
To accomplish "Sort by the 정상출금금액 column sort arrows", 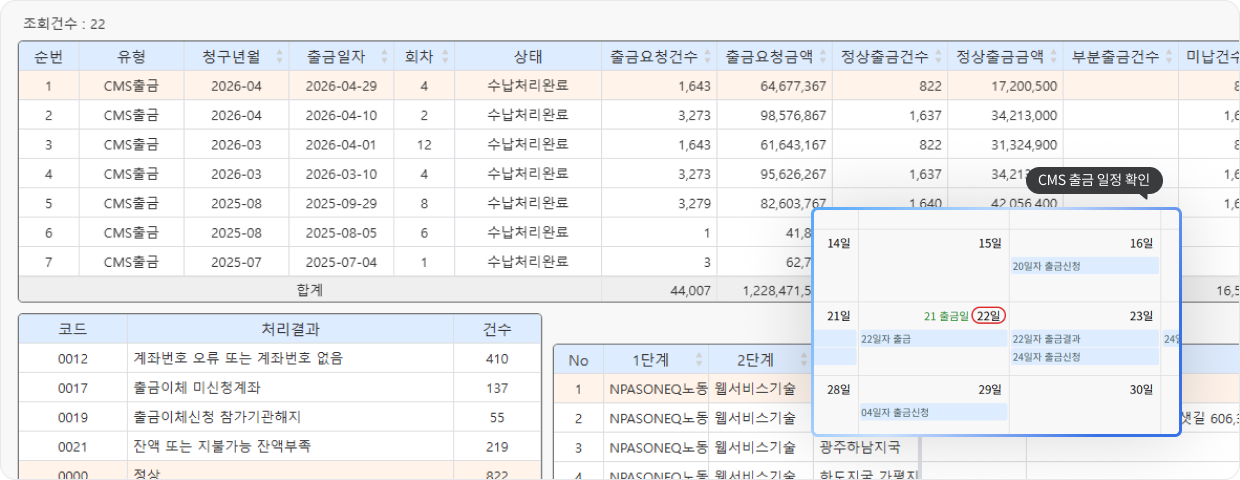I will 1054,57.
